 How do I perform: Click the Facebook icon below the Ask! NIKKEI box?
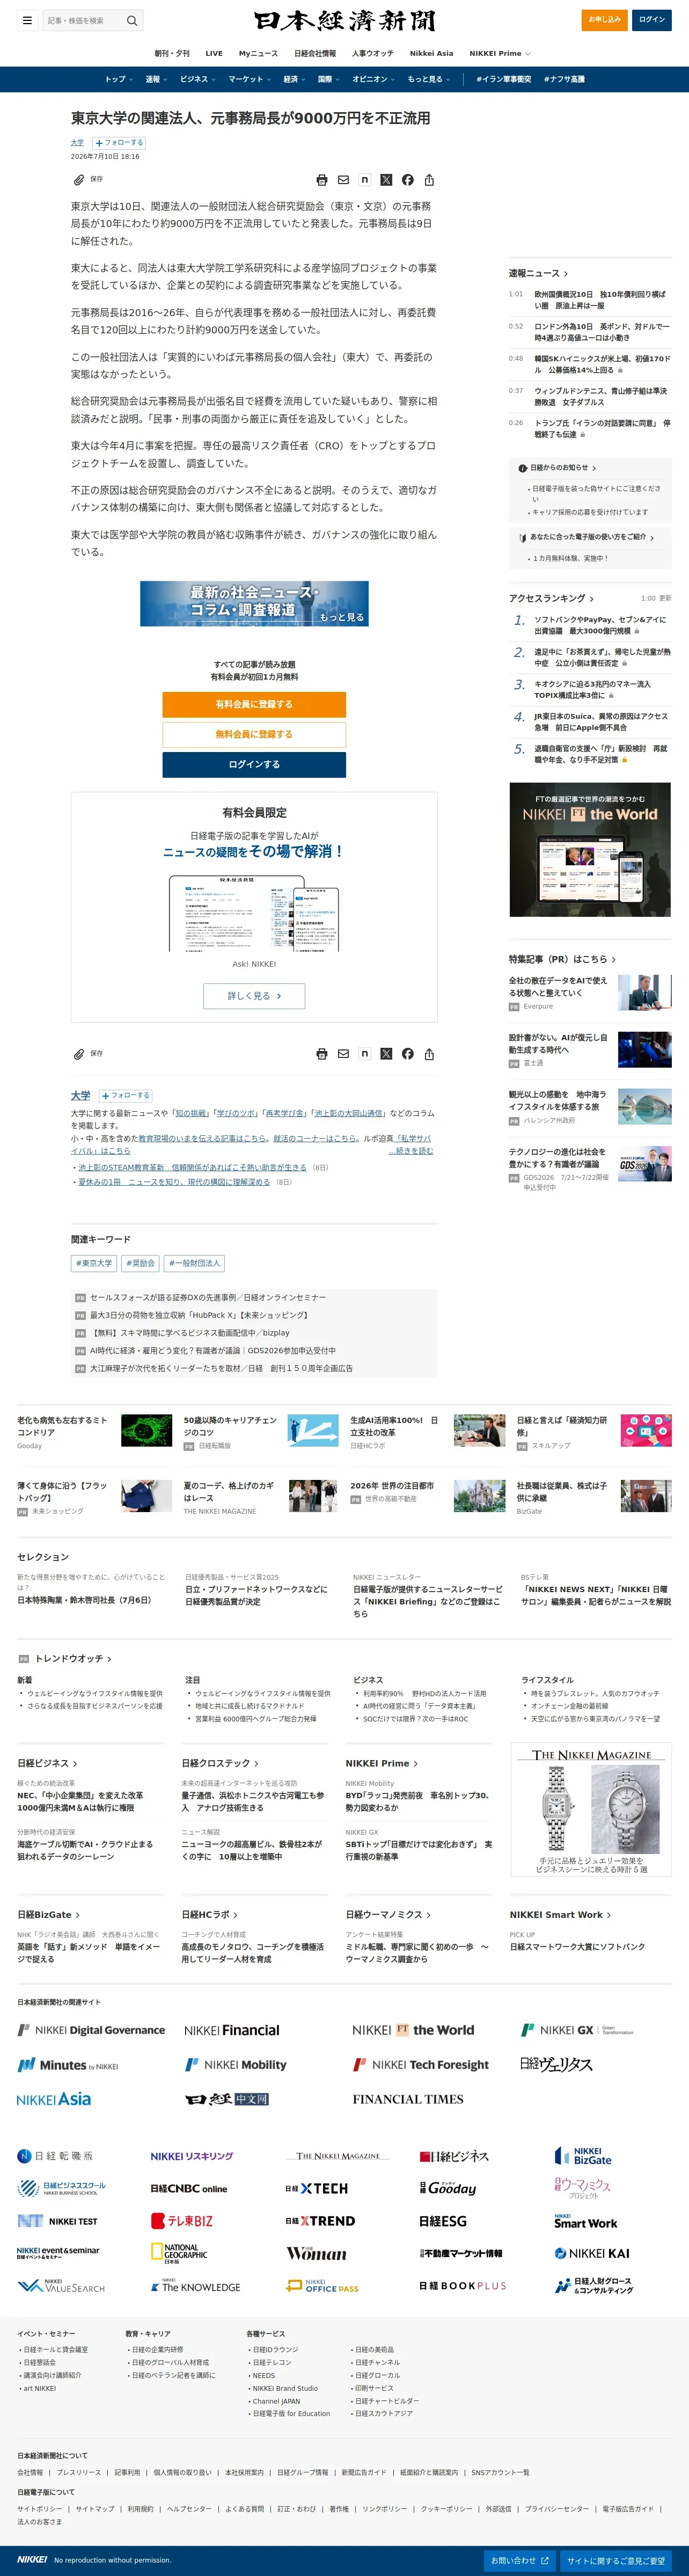click(408, 1054)
